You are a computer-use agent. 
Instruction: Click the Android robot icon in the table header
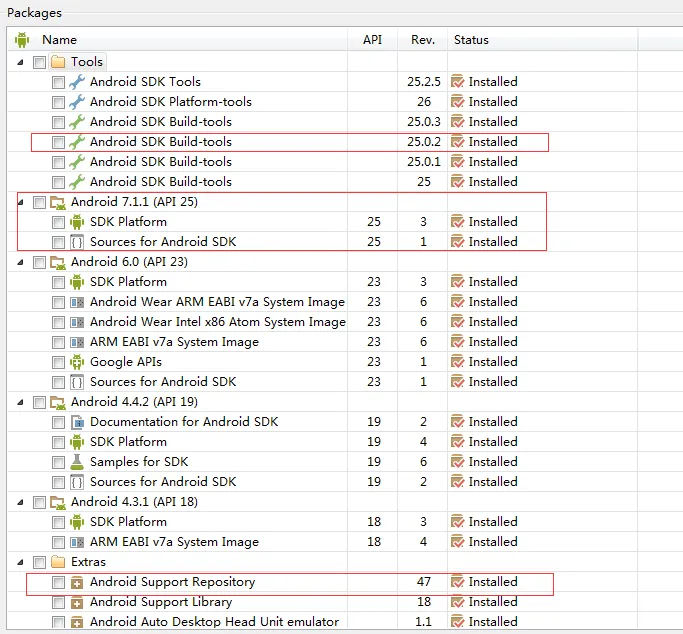click(x=22, y=40)
